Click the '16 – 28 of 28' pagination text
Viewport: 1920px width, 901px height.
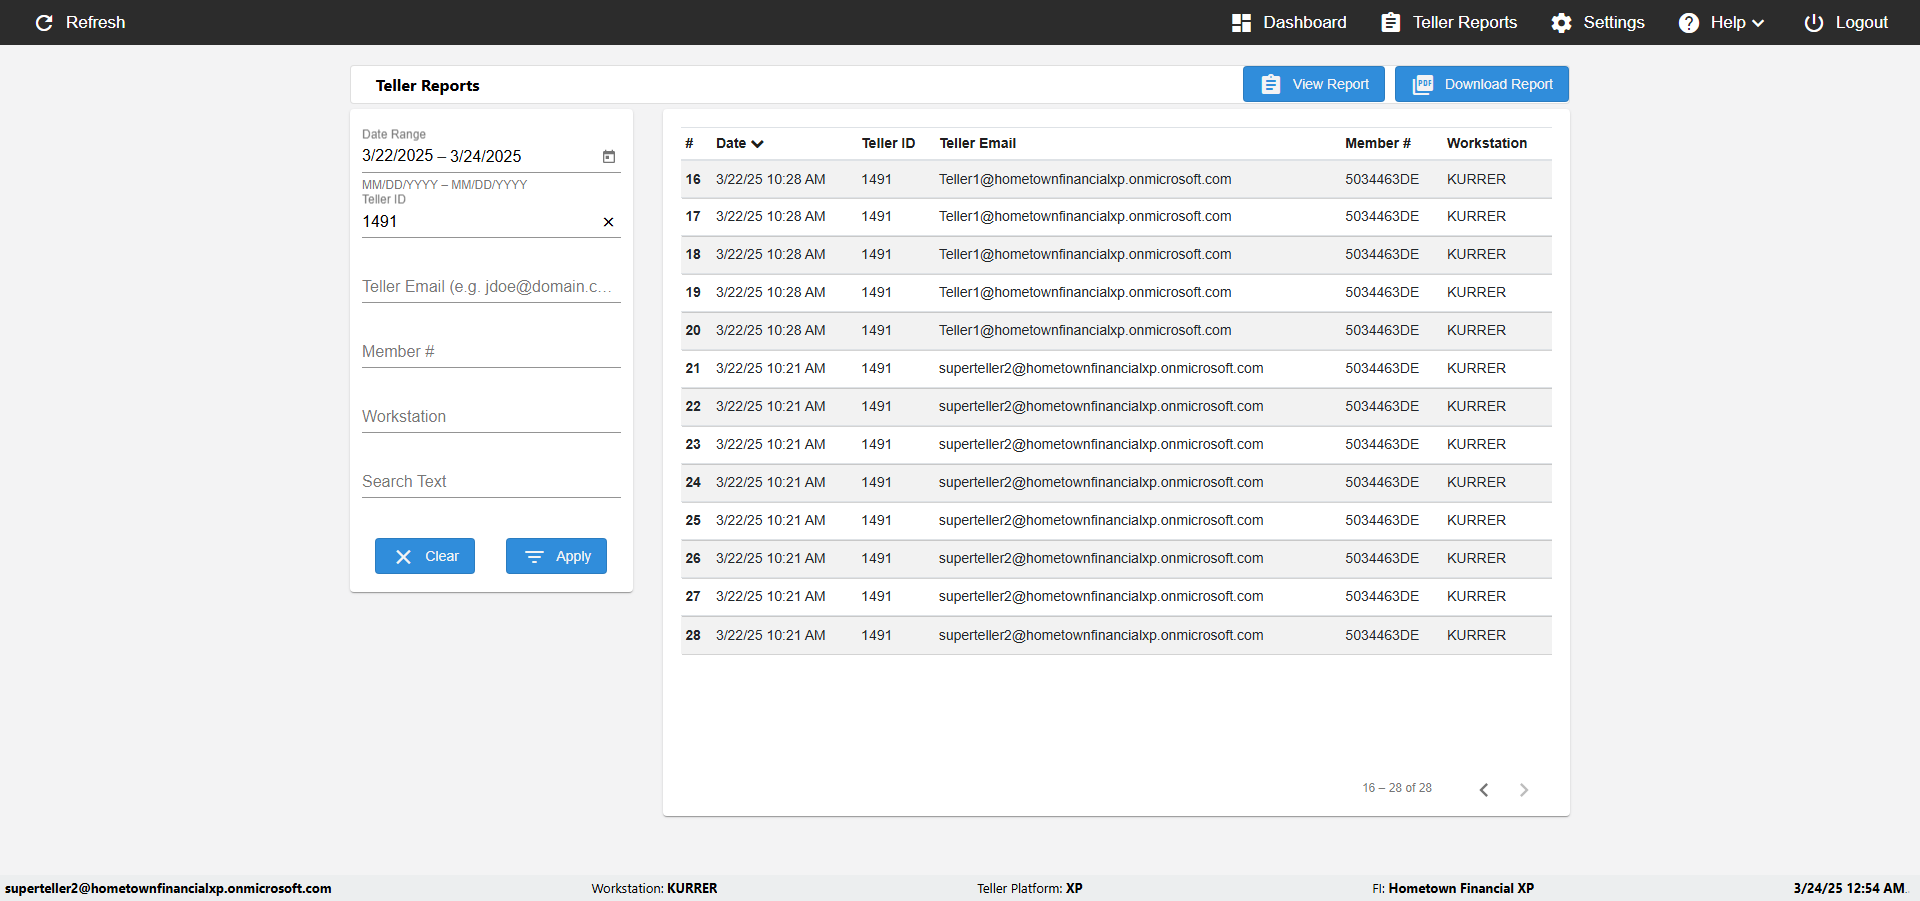pyautogui.click(x=1397, y=788)
